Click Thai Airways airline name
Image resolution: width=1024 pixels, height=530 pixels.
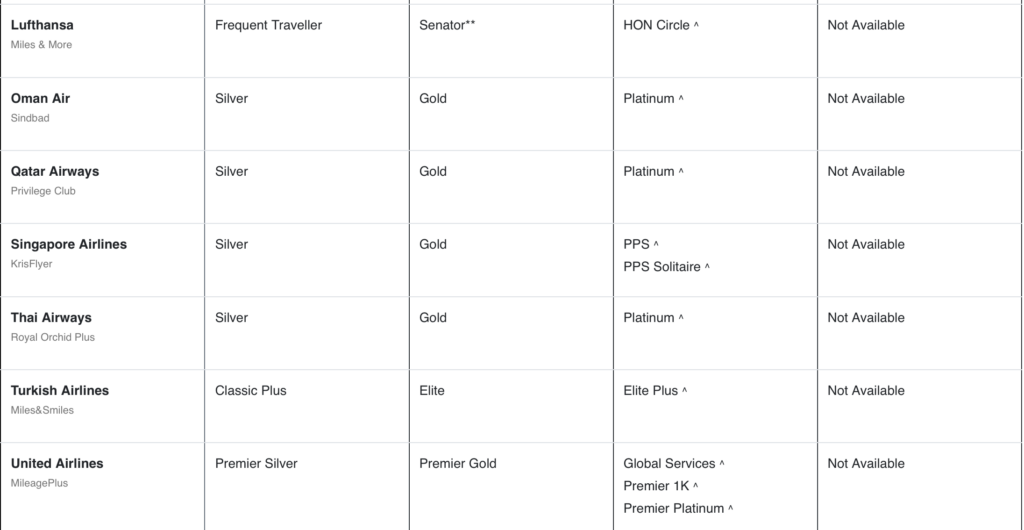click(51, 318)
